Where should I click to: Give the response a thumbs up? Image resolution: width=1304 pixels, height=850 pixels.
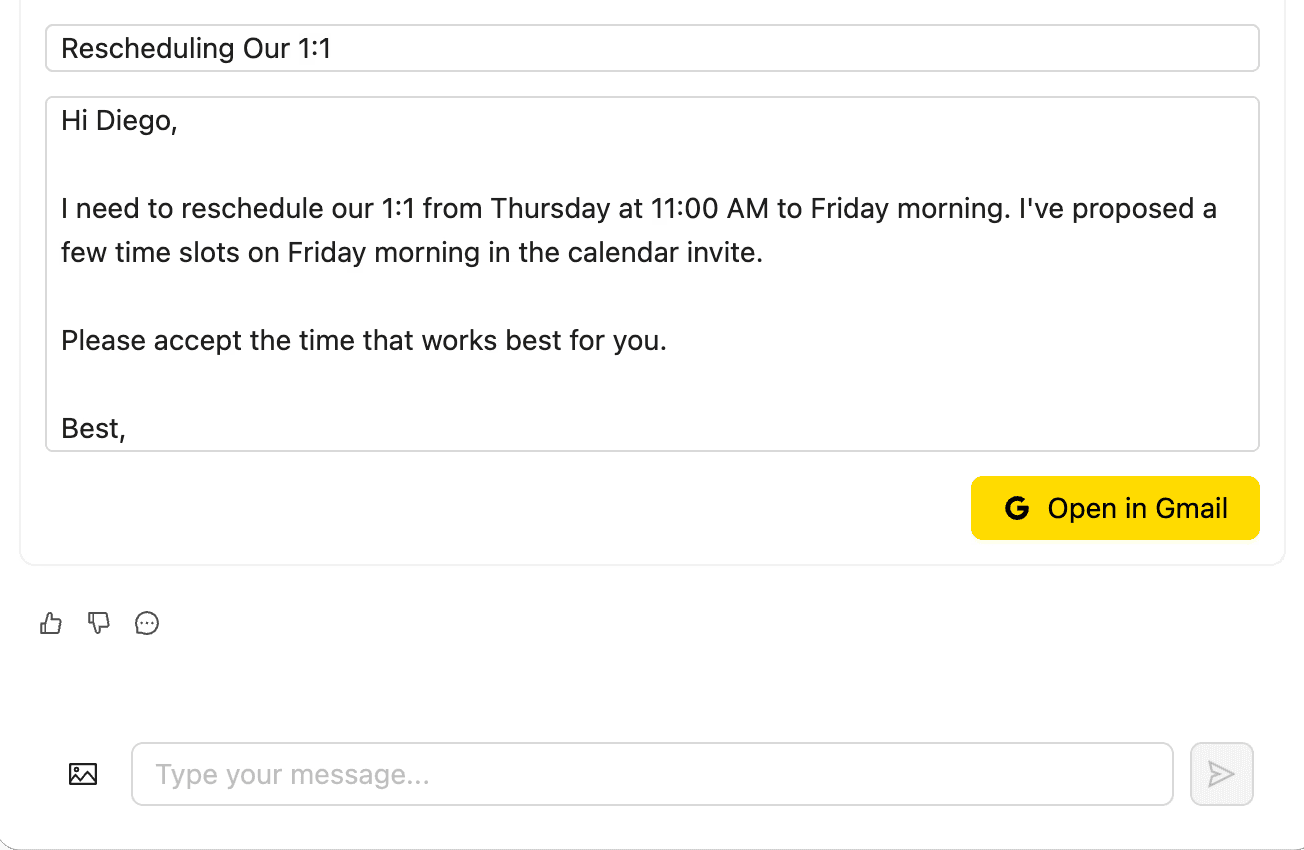[51, 624]
